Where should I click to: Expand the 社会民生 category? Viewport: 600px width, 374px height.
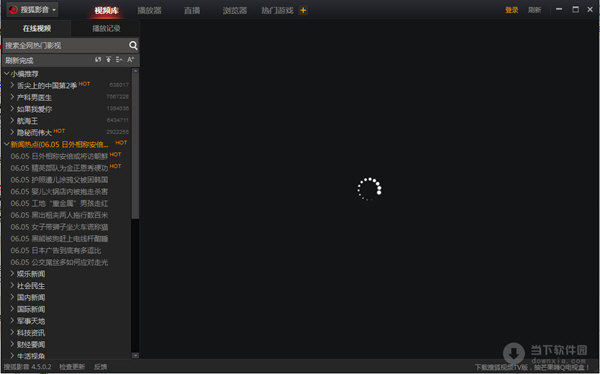[12, 286]
